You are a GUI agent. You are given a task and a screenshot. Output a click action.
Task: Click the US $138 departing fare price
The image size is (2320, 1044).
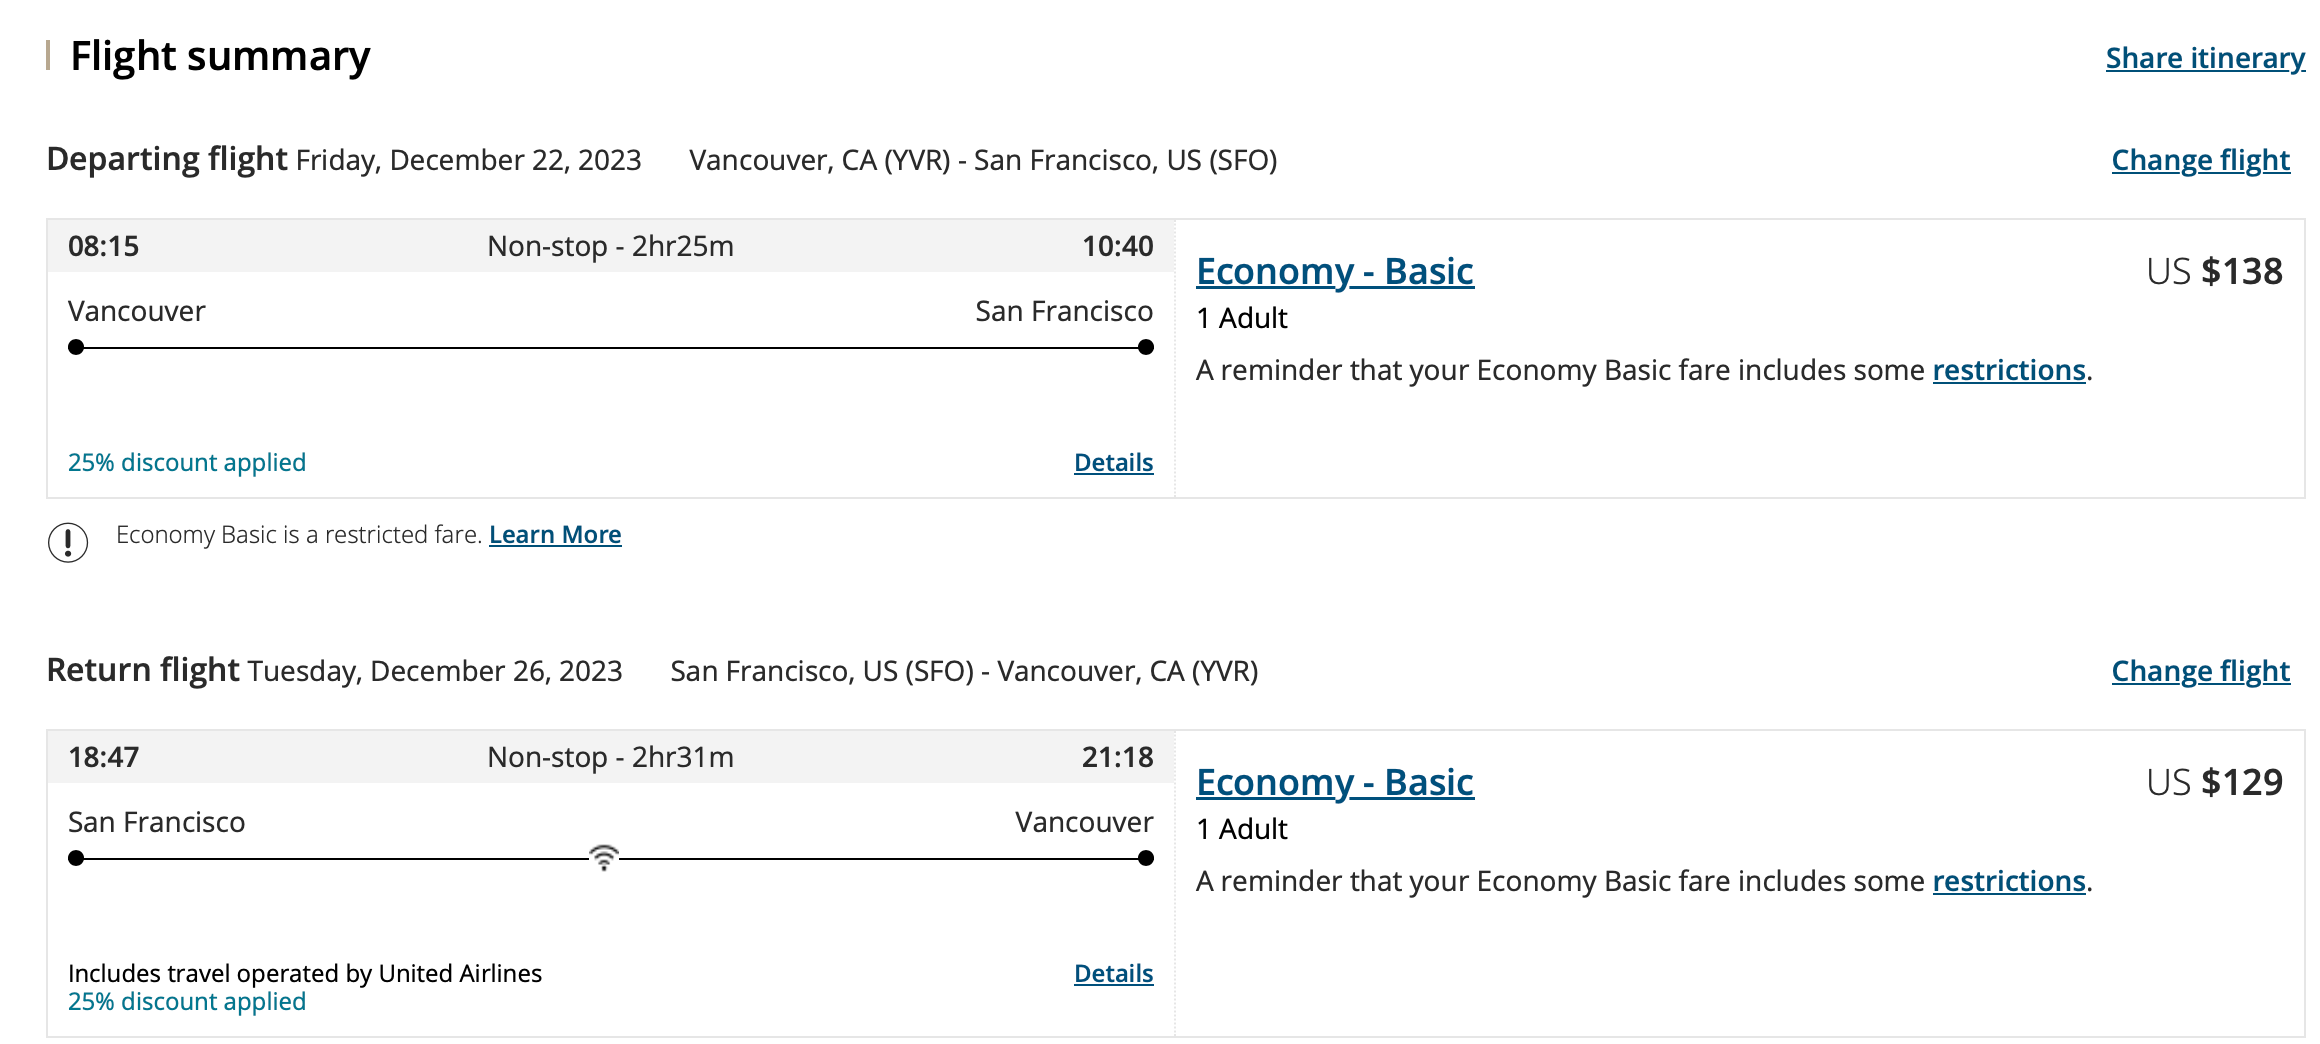coord(2214,271)
